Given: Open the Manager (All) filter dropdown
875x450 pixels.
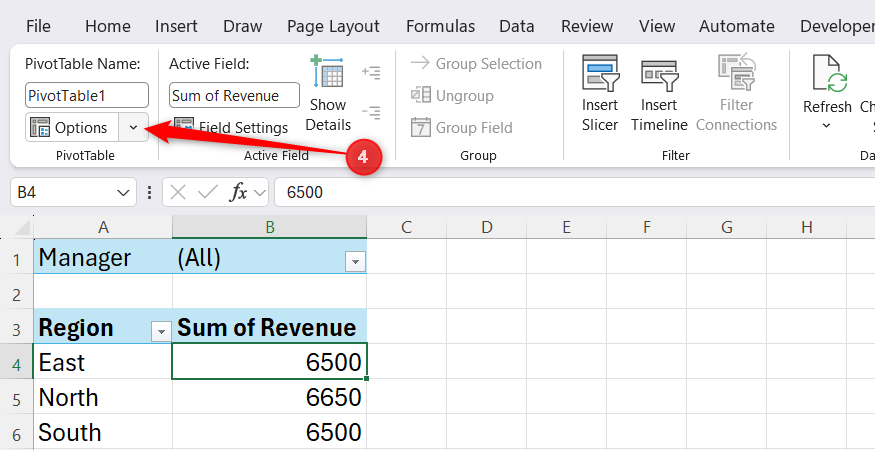Looking at the screenshot, I should (x=355, y=261).
